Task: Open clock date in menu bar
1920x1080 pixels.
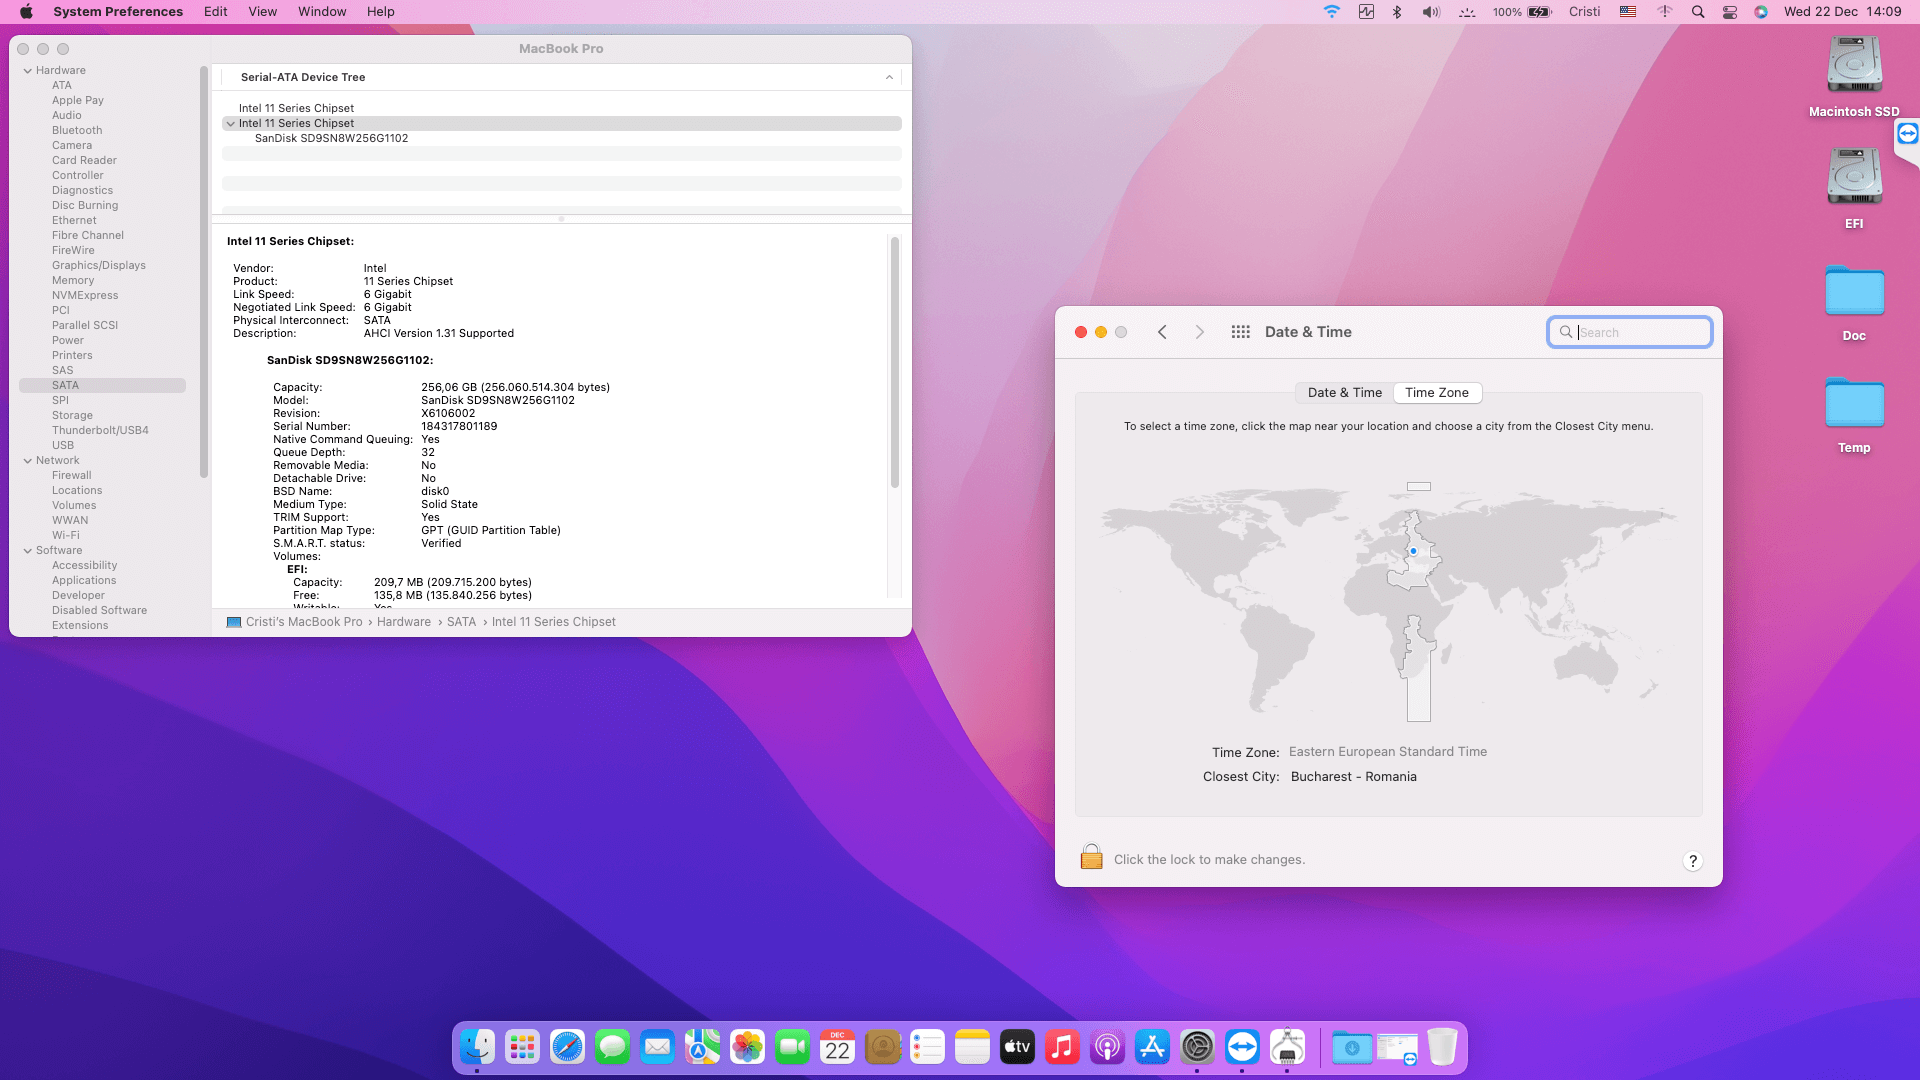Action: (x=1842, y=12)
